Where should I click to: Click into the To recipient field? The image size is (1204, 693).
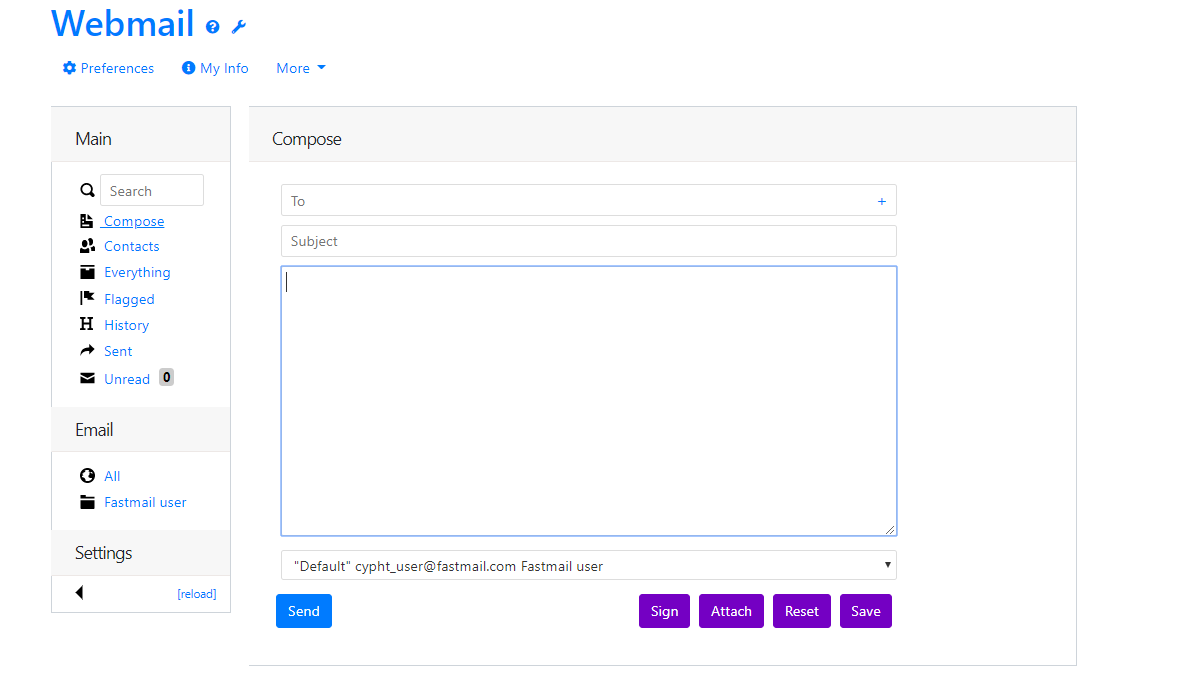click(589, 200)
